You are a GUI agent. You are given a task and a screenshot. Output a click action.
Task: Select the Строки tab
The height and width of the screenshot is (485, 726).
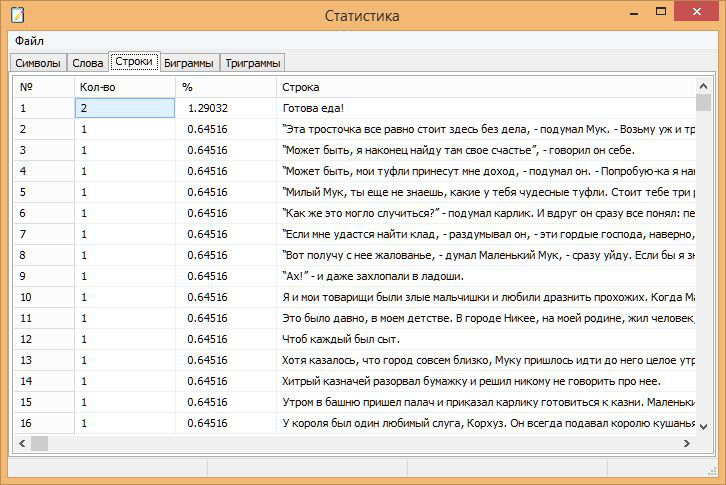click(x=134, y=62)
